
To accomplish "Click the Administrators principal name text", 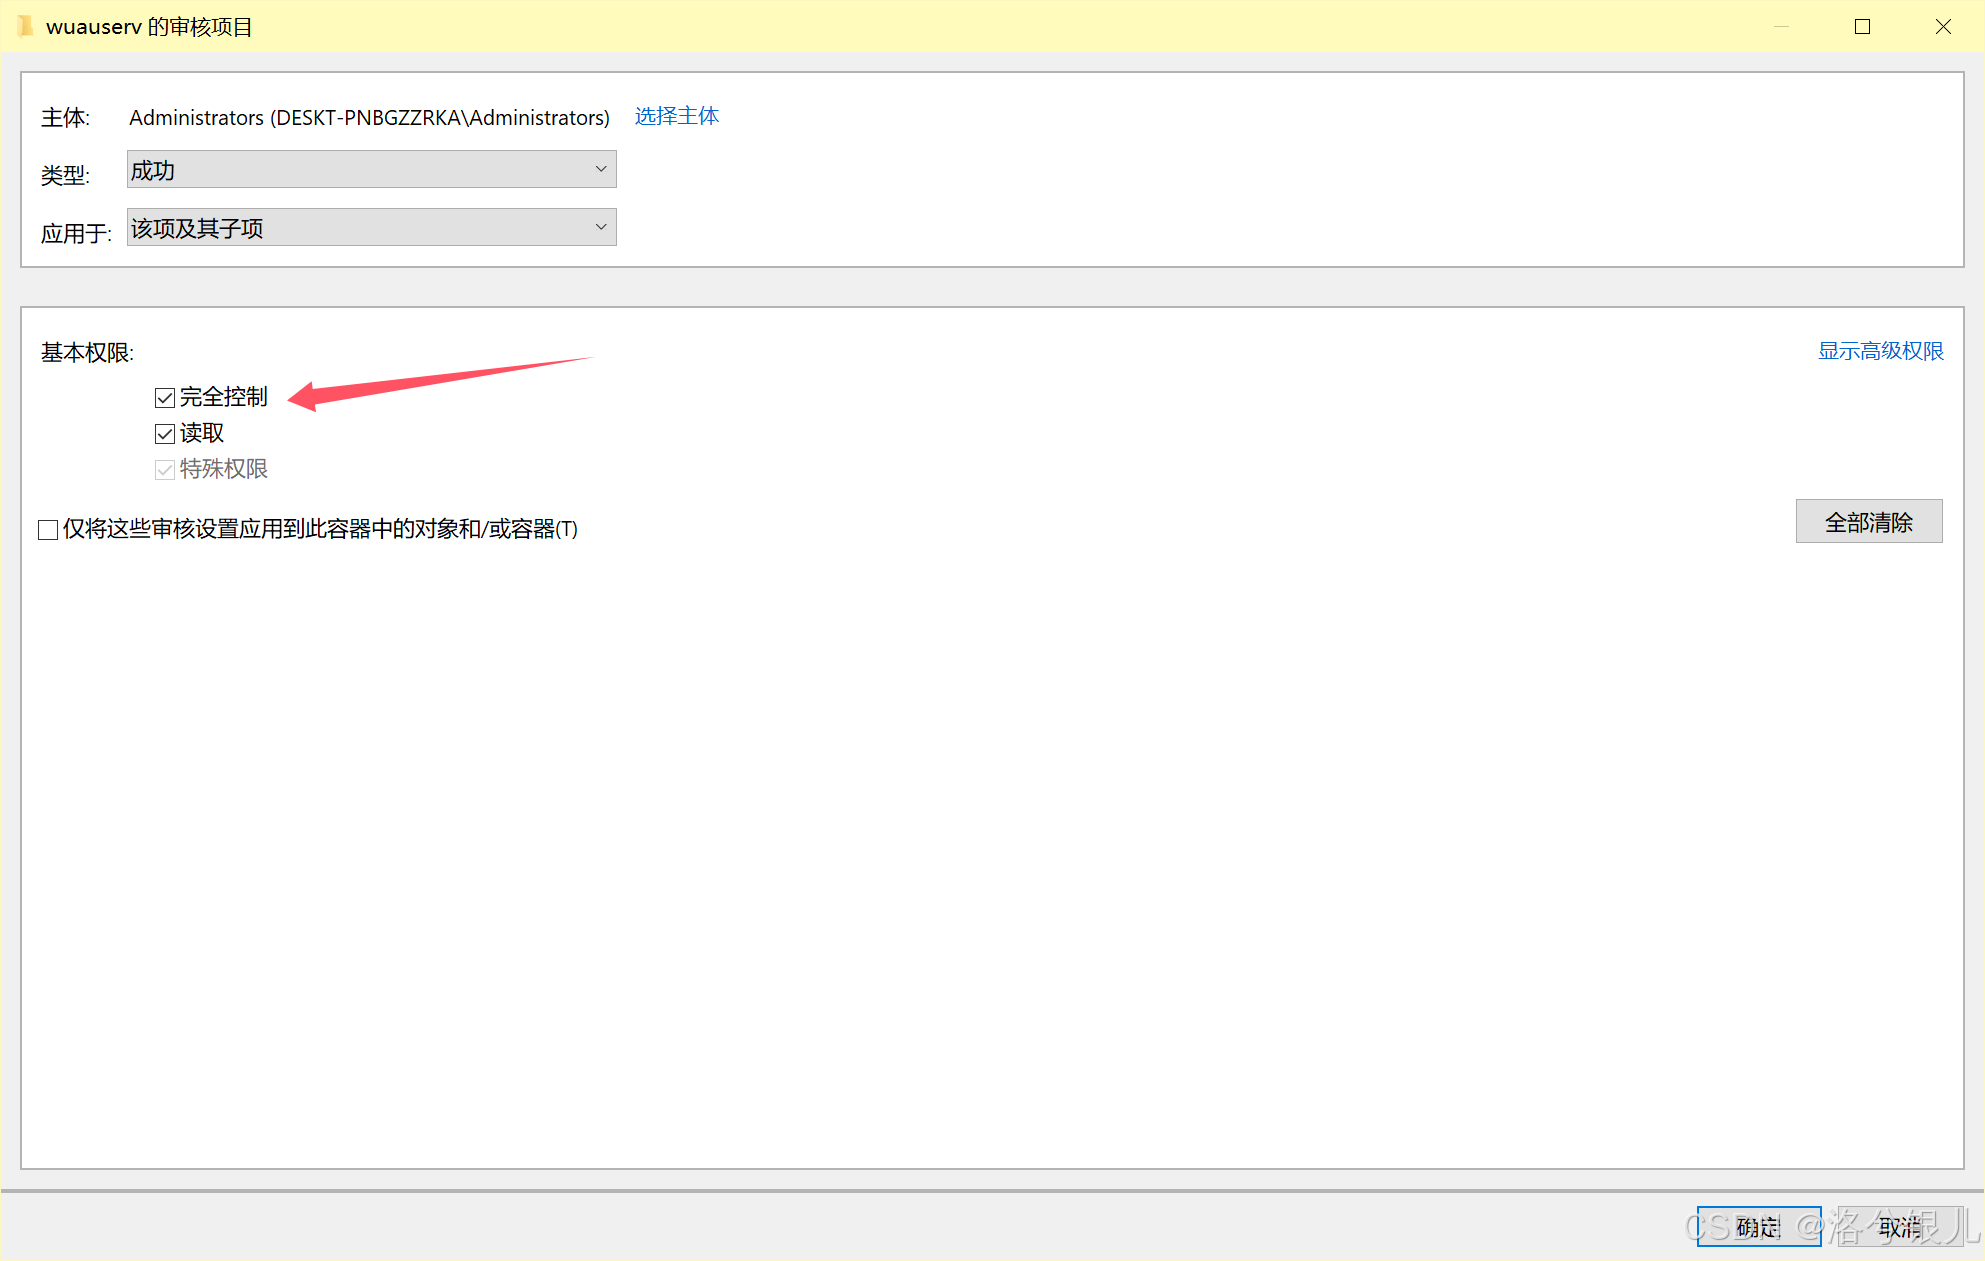I will 369,118.
